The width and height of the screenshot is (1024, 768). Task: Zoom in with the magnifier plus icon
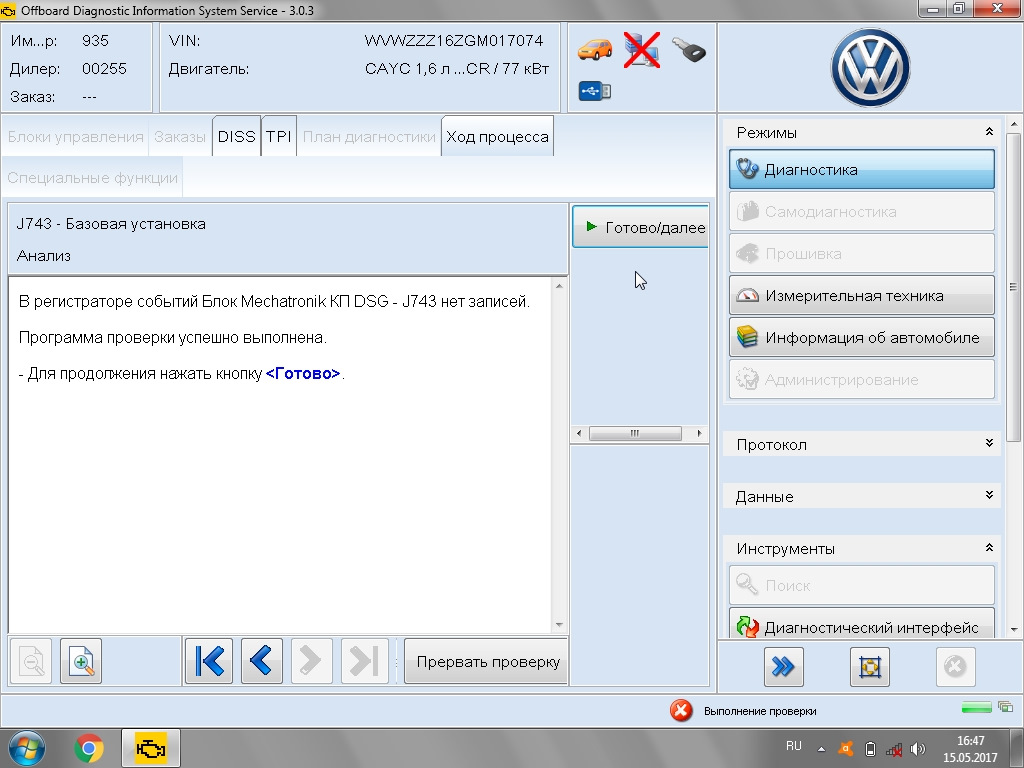point(81,661)
